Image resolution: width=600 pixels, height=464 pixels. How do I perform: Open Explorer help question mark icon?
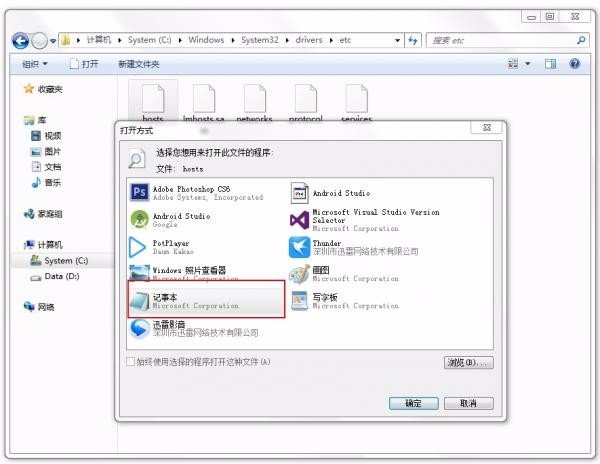point(575,63)
